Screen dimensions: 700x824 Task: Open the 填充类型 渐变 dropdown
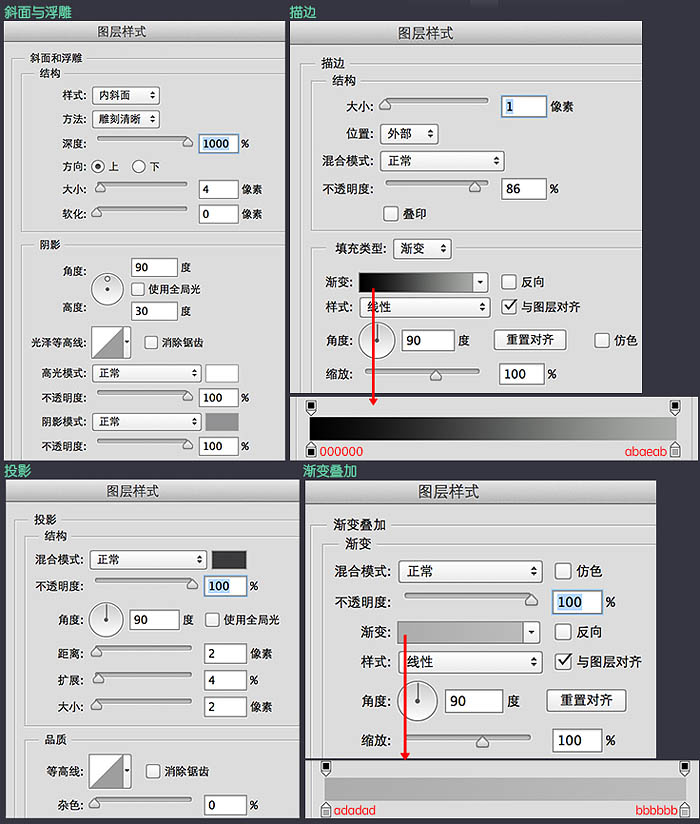pos(422,249)
